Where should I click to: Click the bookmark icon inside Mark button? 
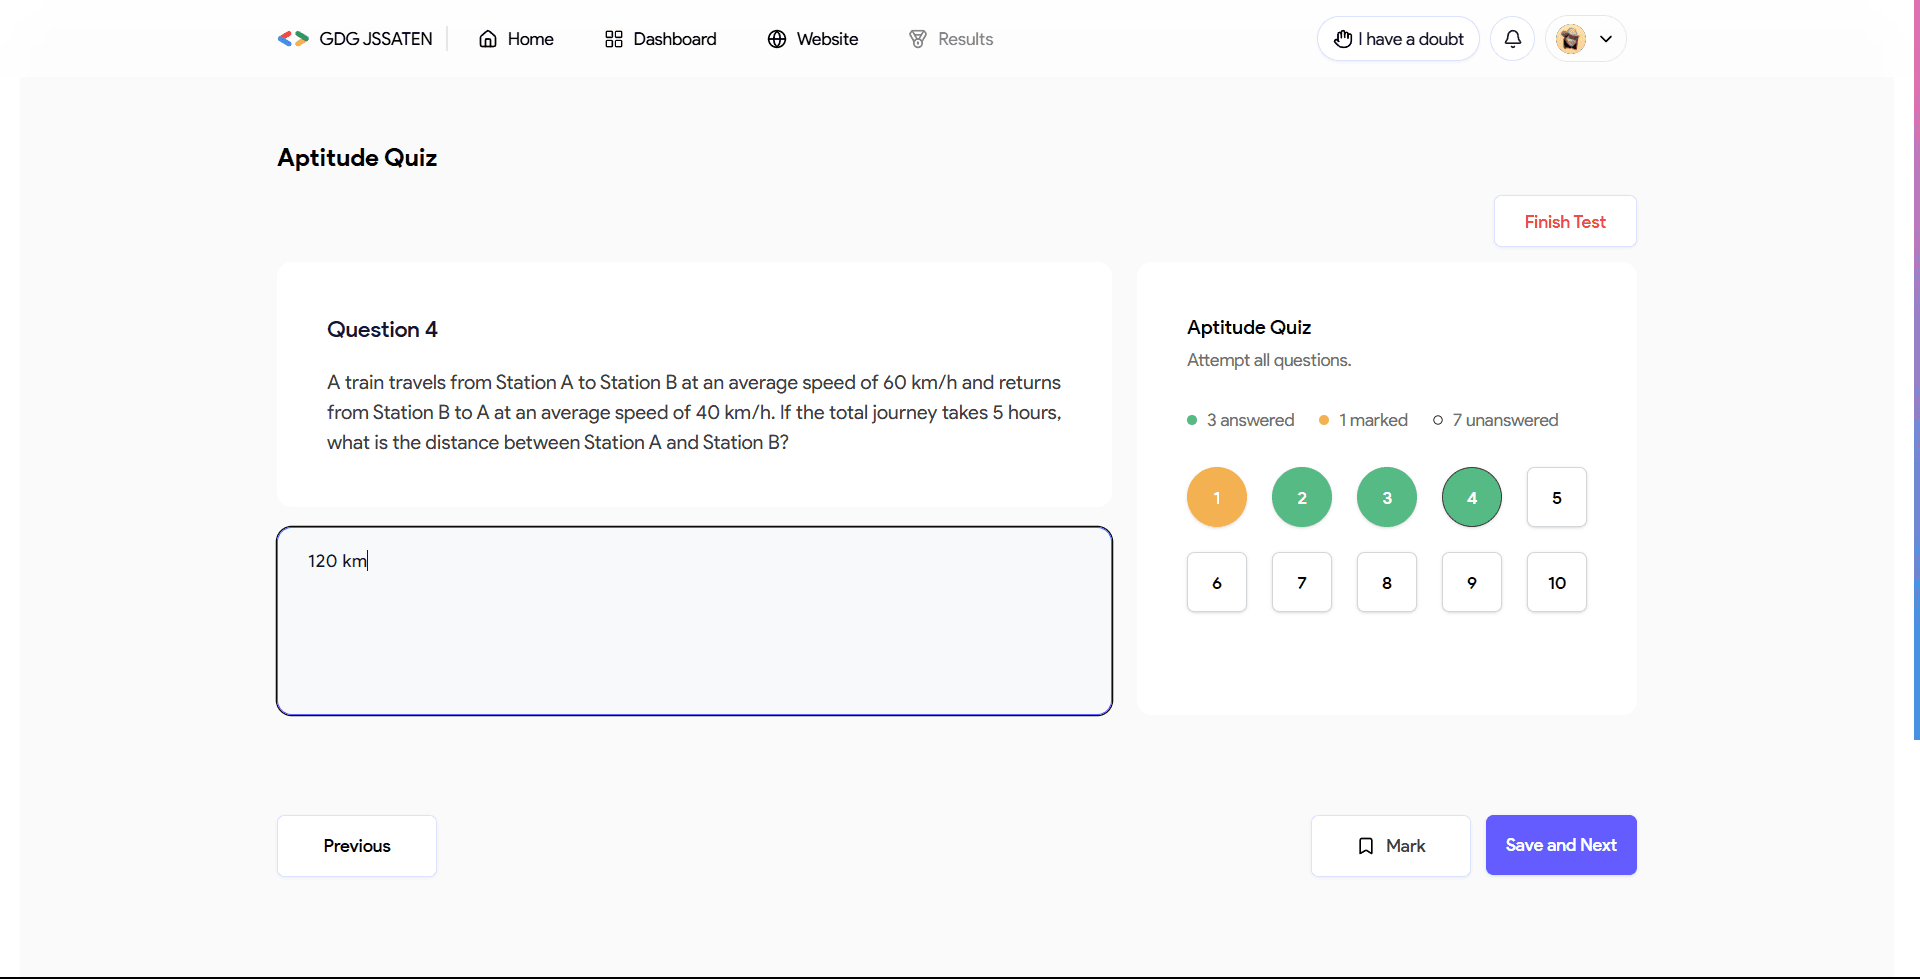(x=1365, y=845)
